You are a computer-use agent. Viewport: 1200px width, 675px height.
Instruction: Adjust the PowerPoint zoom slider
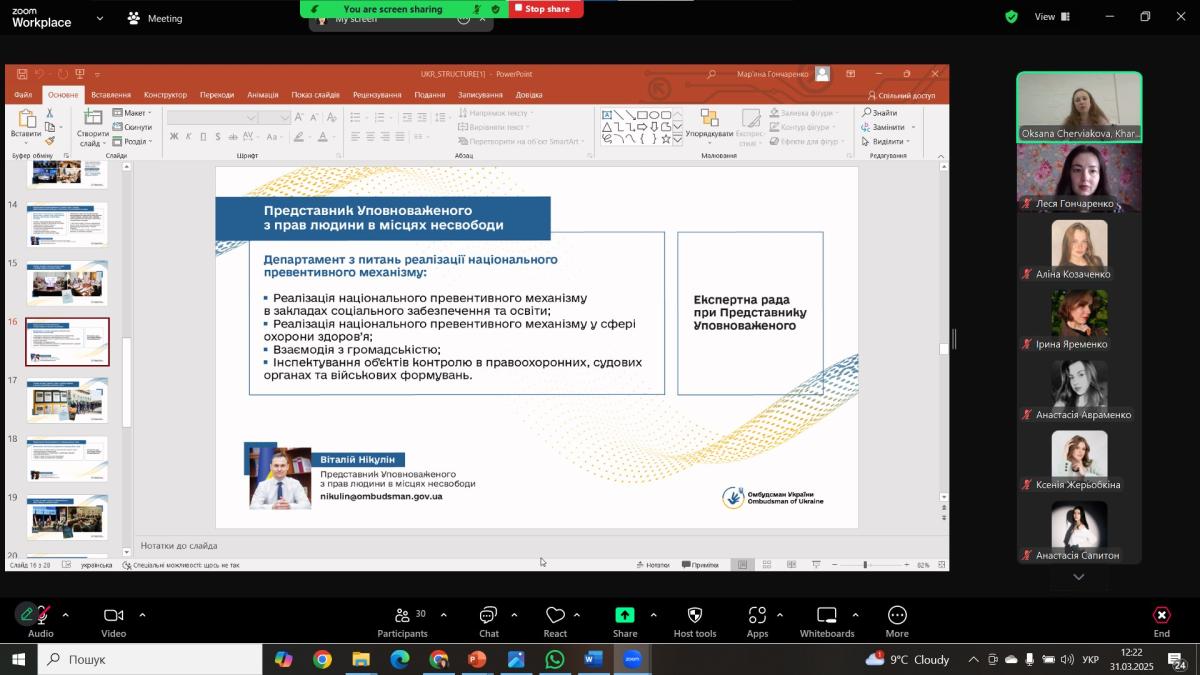[x=865, y=565]
